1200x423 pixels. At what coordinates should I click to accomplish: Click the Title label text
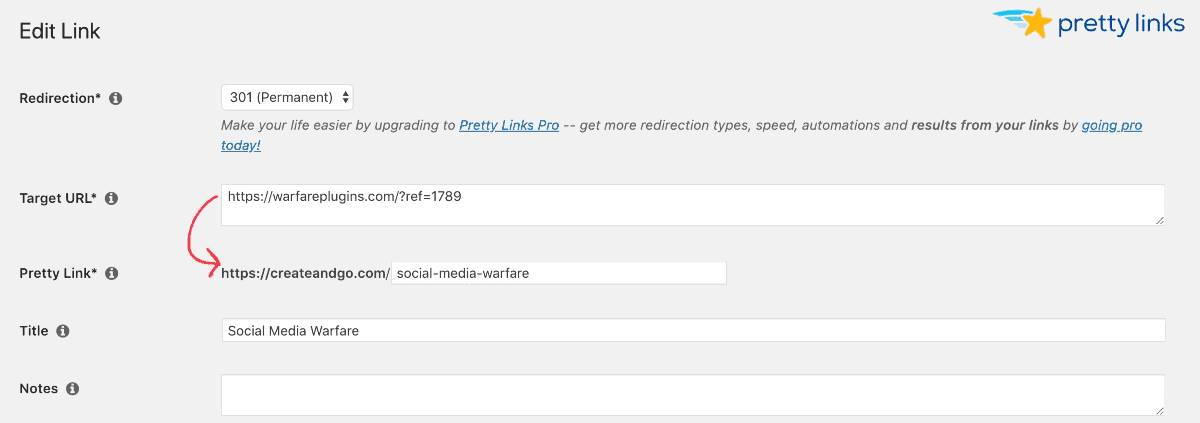[x=34, y=331]
